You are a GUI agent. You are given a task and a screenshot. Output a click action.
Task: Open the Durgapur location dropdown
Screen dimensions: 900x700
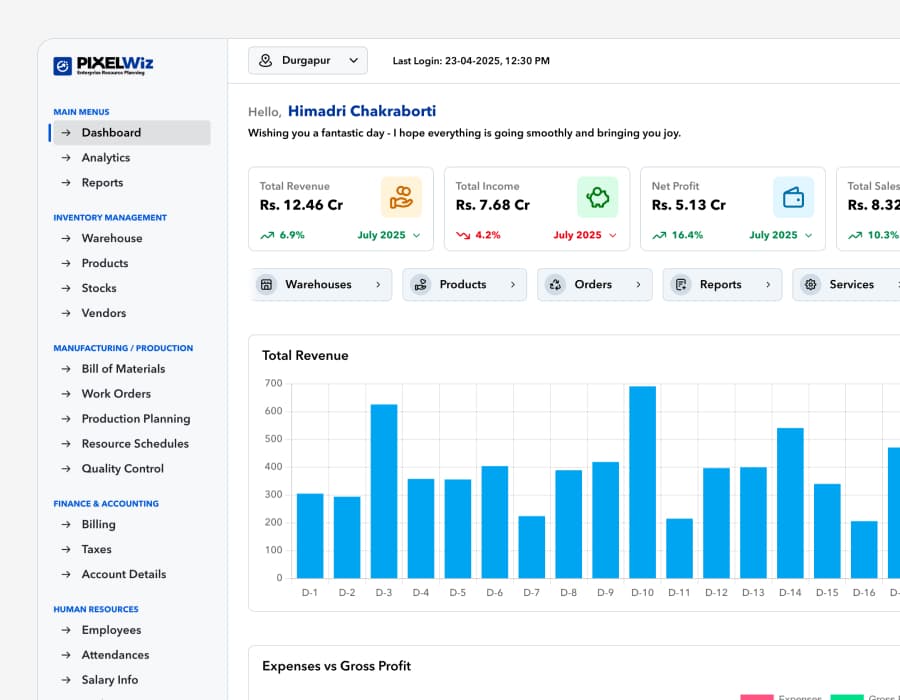[x=308, y=60]
